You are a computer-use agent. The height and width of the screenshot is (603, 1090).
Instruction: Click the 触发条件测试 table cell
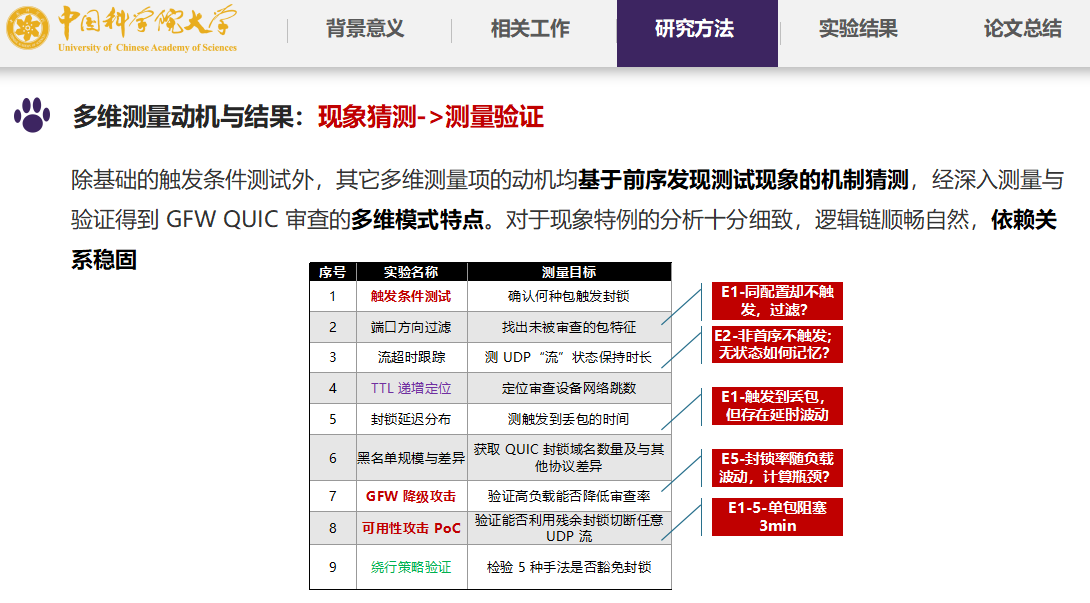tap(411, 296)
